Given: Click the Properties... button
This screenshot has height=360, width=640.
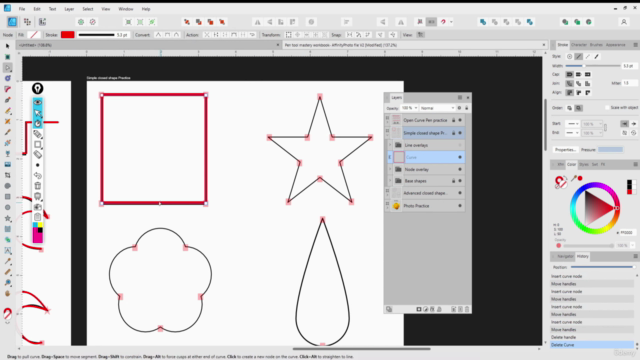Looking at the screenshot, I should pyautogui.click(x=565, y=150).
